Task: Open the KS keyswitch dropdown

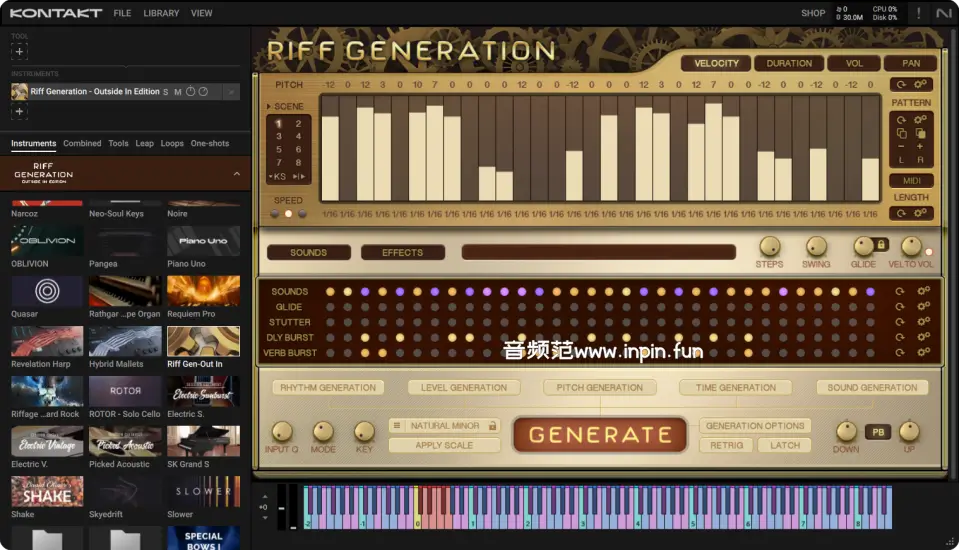Action: point(278,177)
